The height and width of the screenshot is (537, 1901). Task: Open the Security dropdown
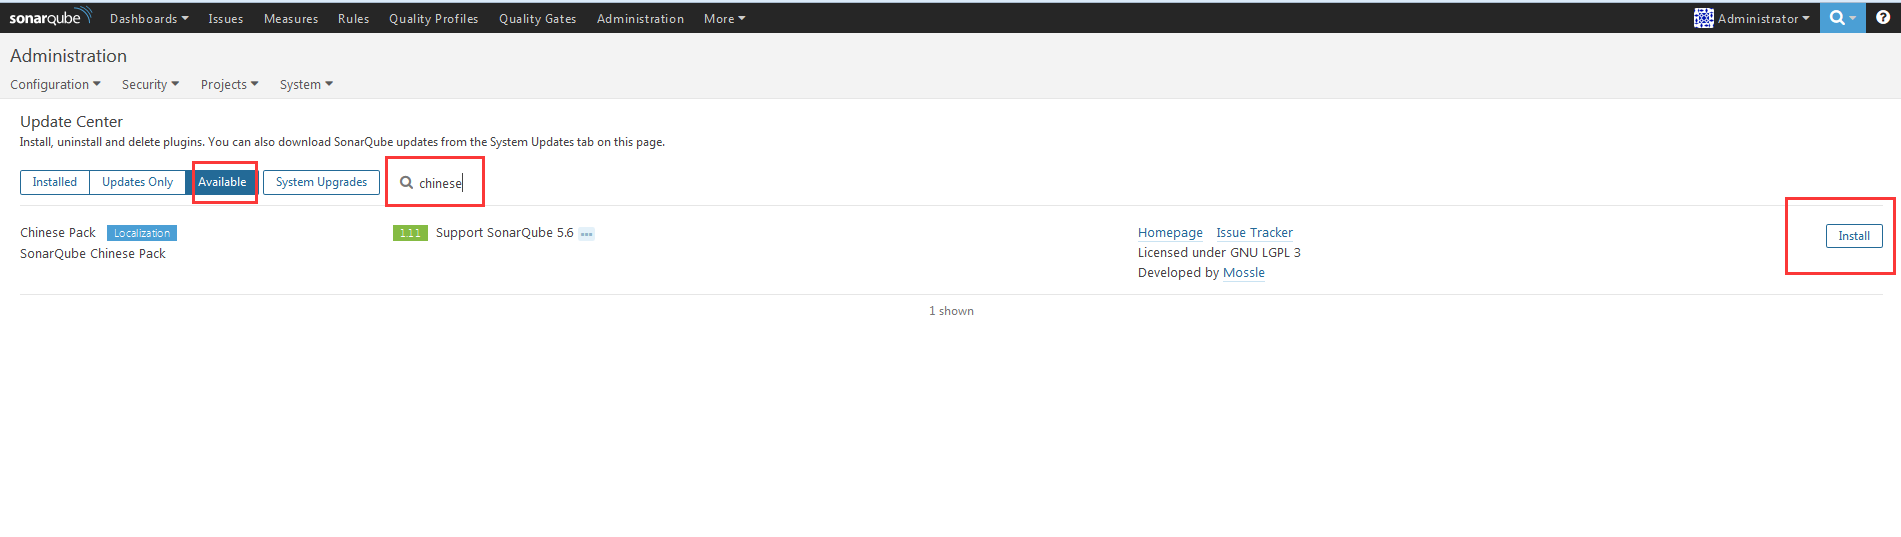tap(150, 85)
